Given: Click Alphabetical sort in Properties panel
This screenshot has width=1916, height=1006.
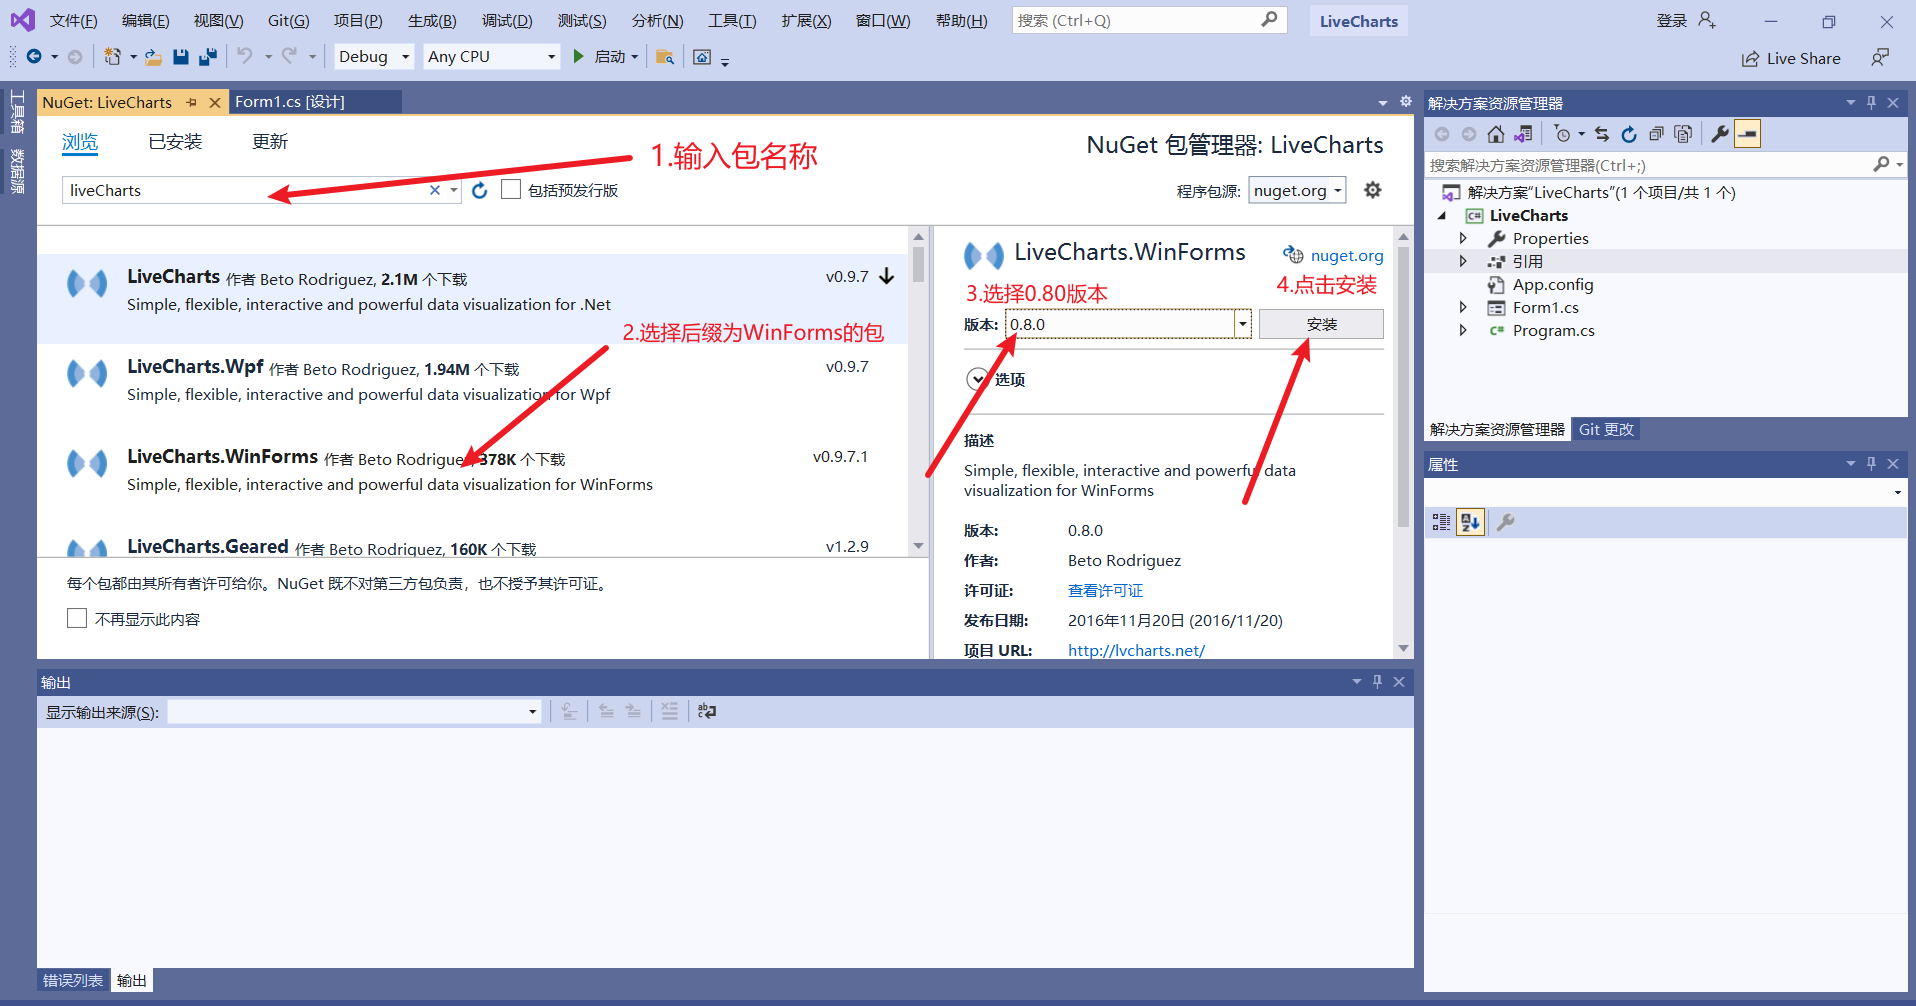Looking at the screenshot, I should tap(1470, 522).
